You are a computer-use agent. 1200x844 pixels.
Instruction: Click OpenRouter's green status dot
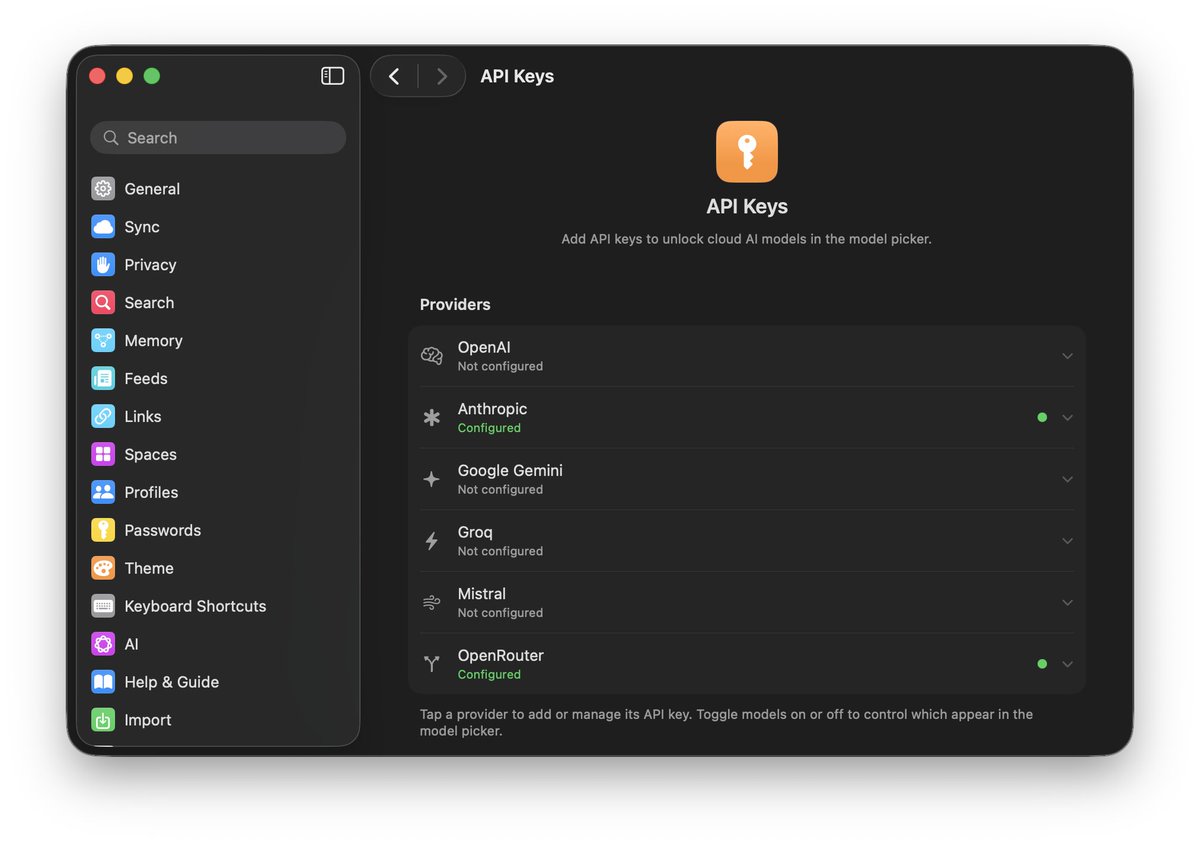point(1042,664)
